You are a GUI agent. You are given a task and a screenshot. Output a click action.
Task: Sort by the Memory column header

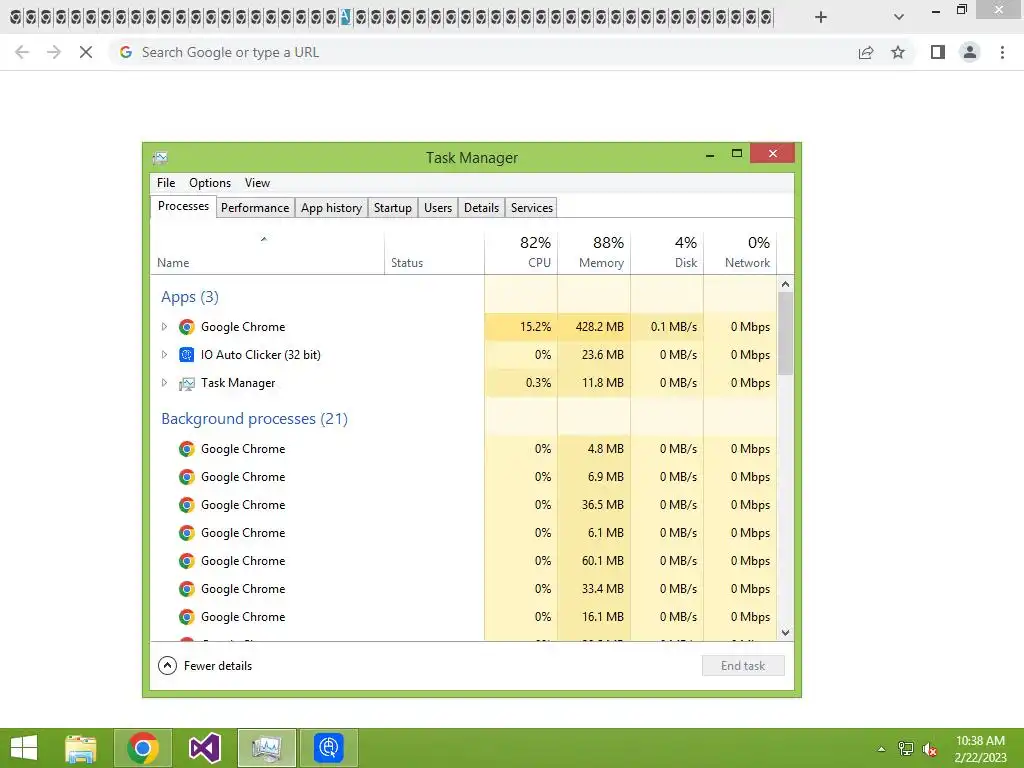pyautogui.click(x=594, y=251)
